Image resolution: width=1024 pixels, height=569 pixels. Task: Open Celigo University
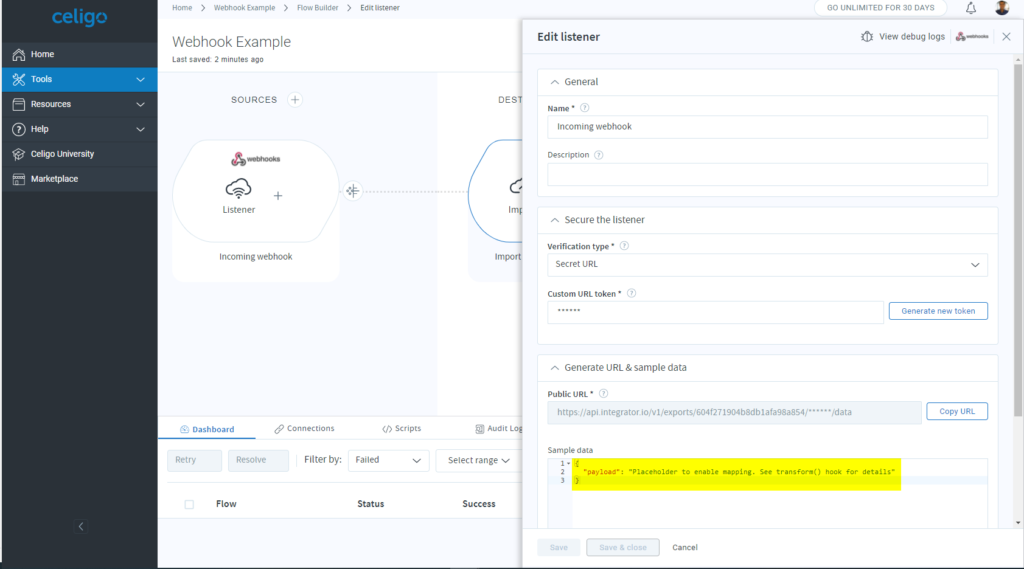point(80,154)
